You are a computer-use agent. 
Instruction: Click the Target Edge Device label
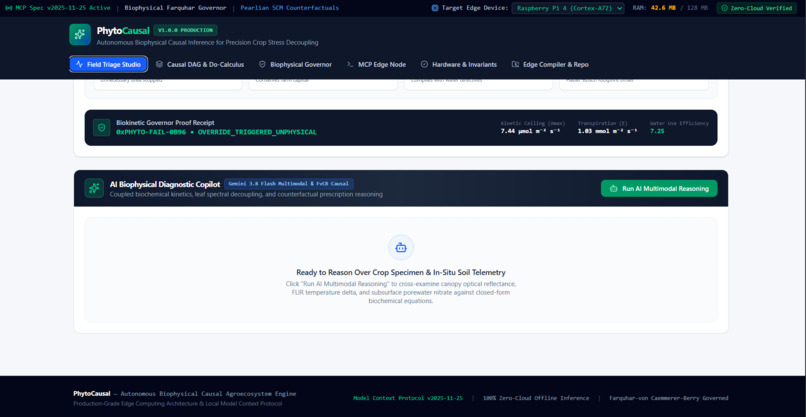pos(475,8)
